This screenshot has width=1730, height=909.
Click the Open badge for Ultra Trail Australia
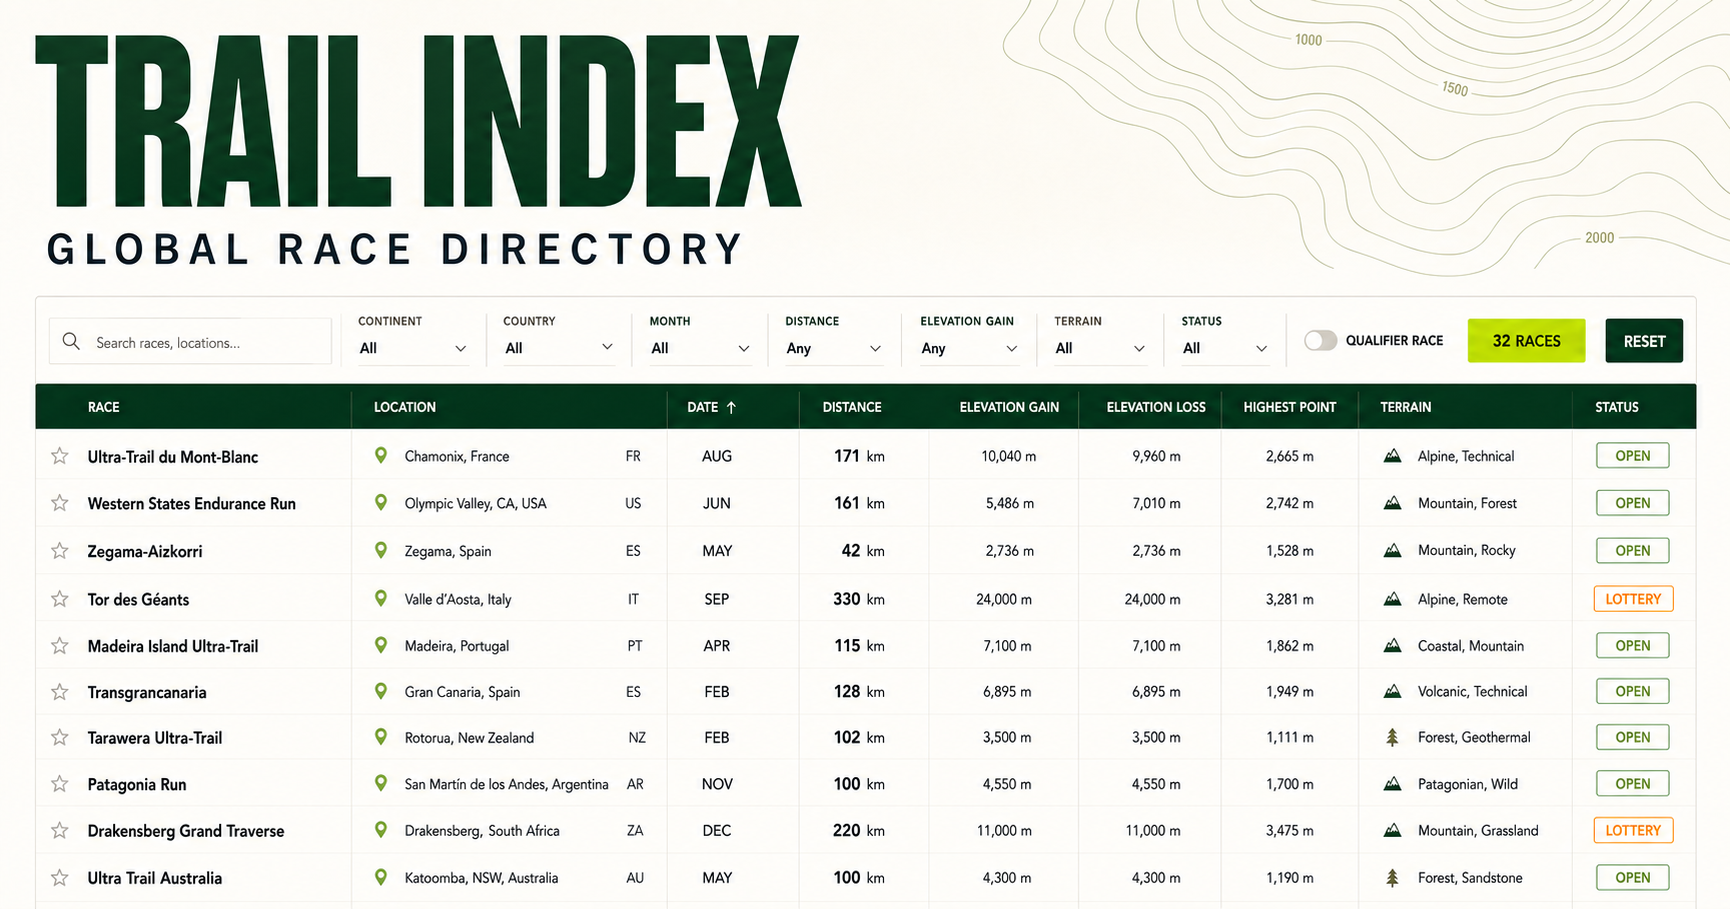pos(1633,877)
